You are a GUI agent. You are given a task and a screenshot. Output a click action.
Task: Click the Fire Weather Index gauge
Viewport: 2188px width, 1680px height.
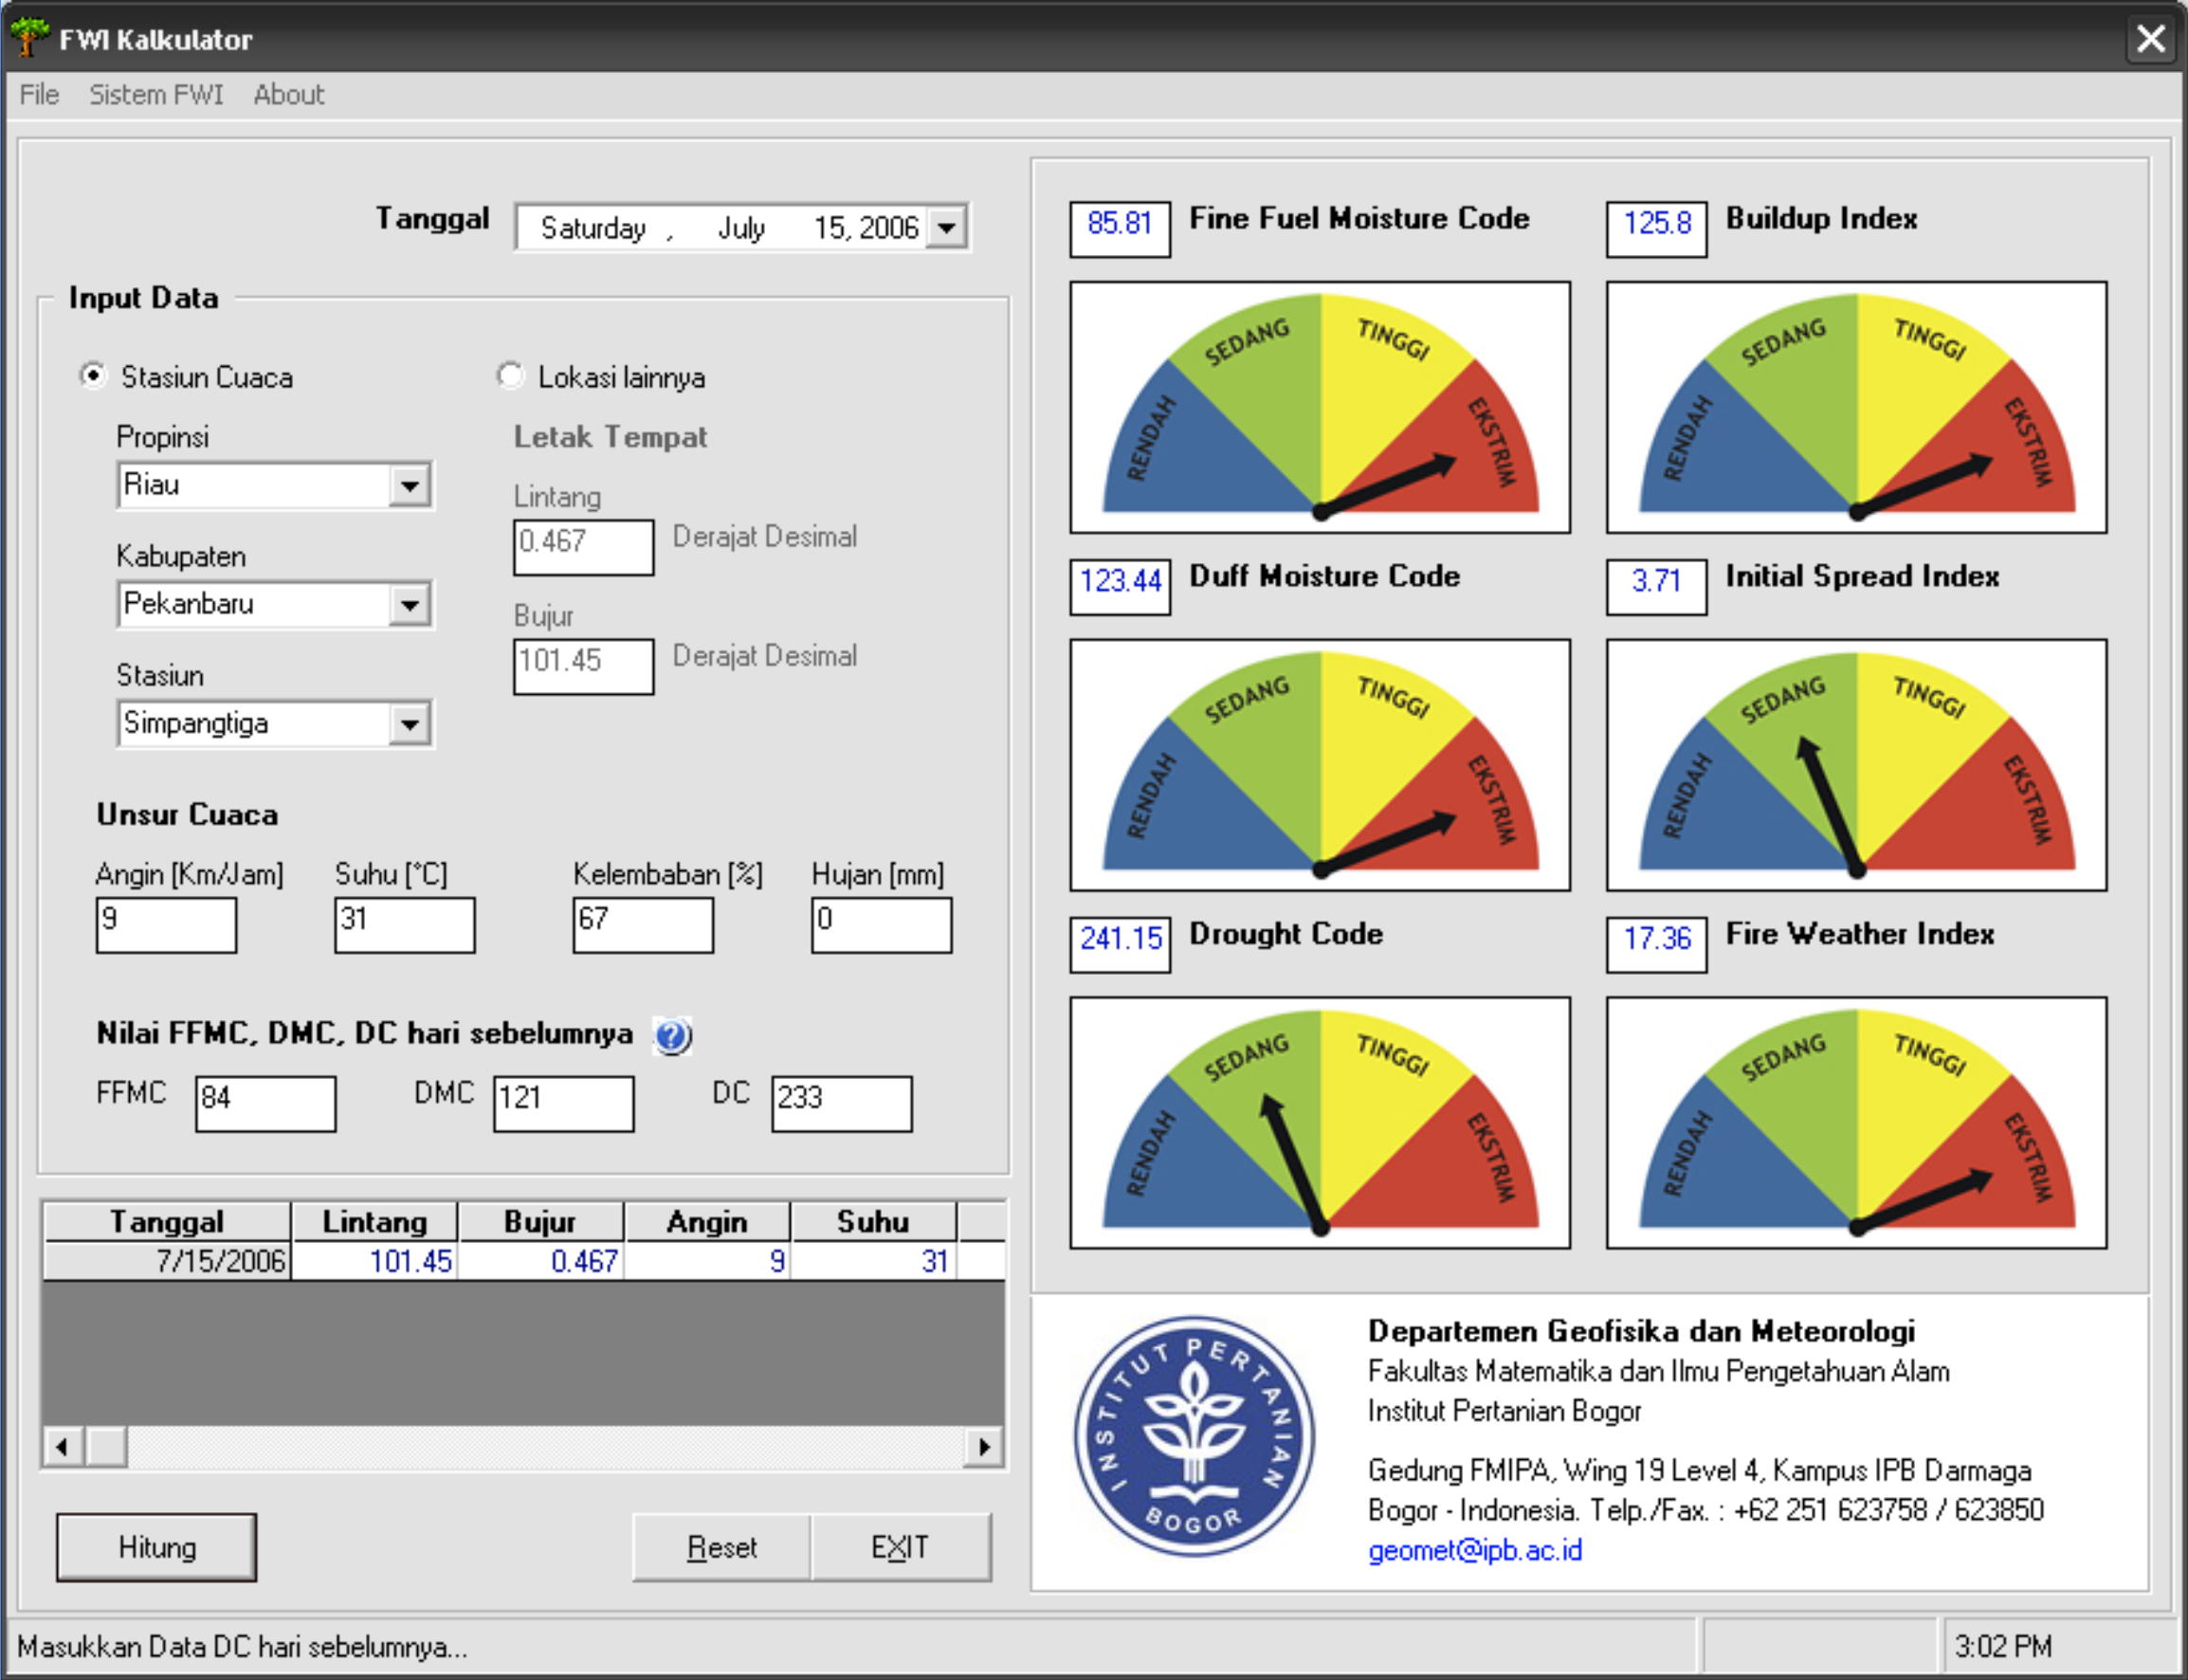click(1856, 1122)
